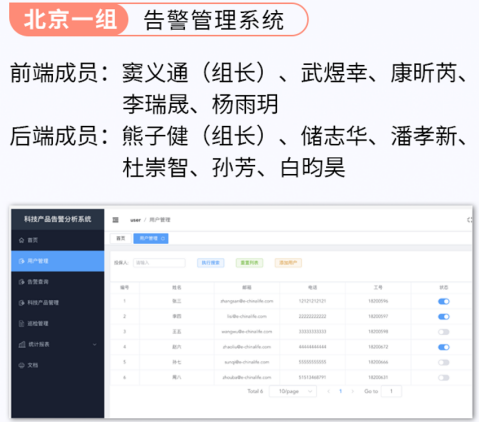Open 告警查询 in the sidebar menu
The image size is (480, 422).
(x=58, y=282)
